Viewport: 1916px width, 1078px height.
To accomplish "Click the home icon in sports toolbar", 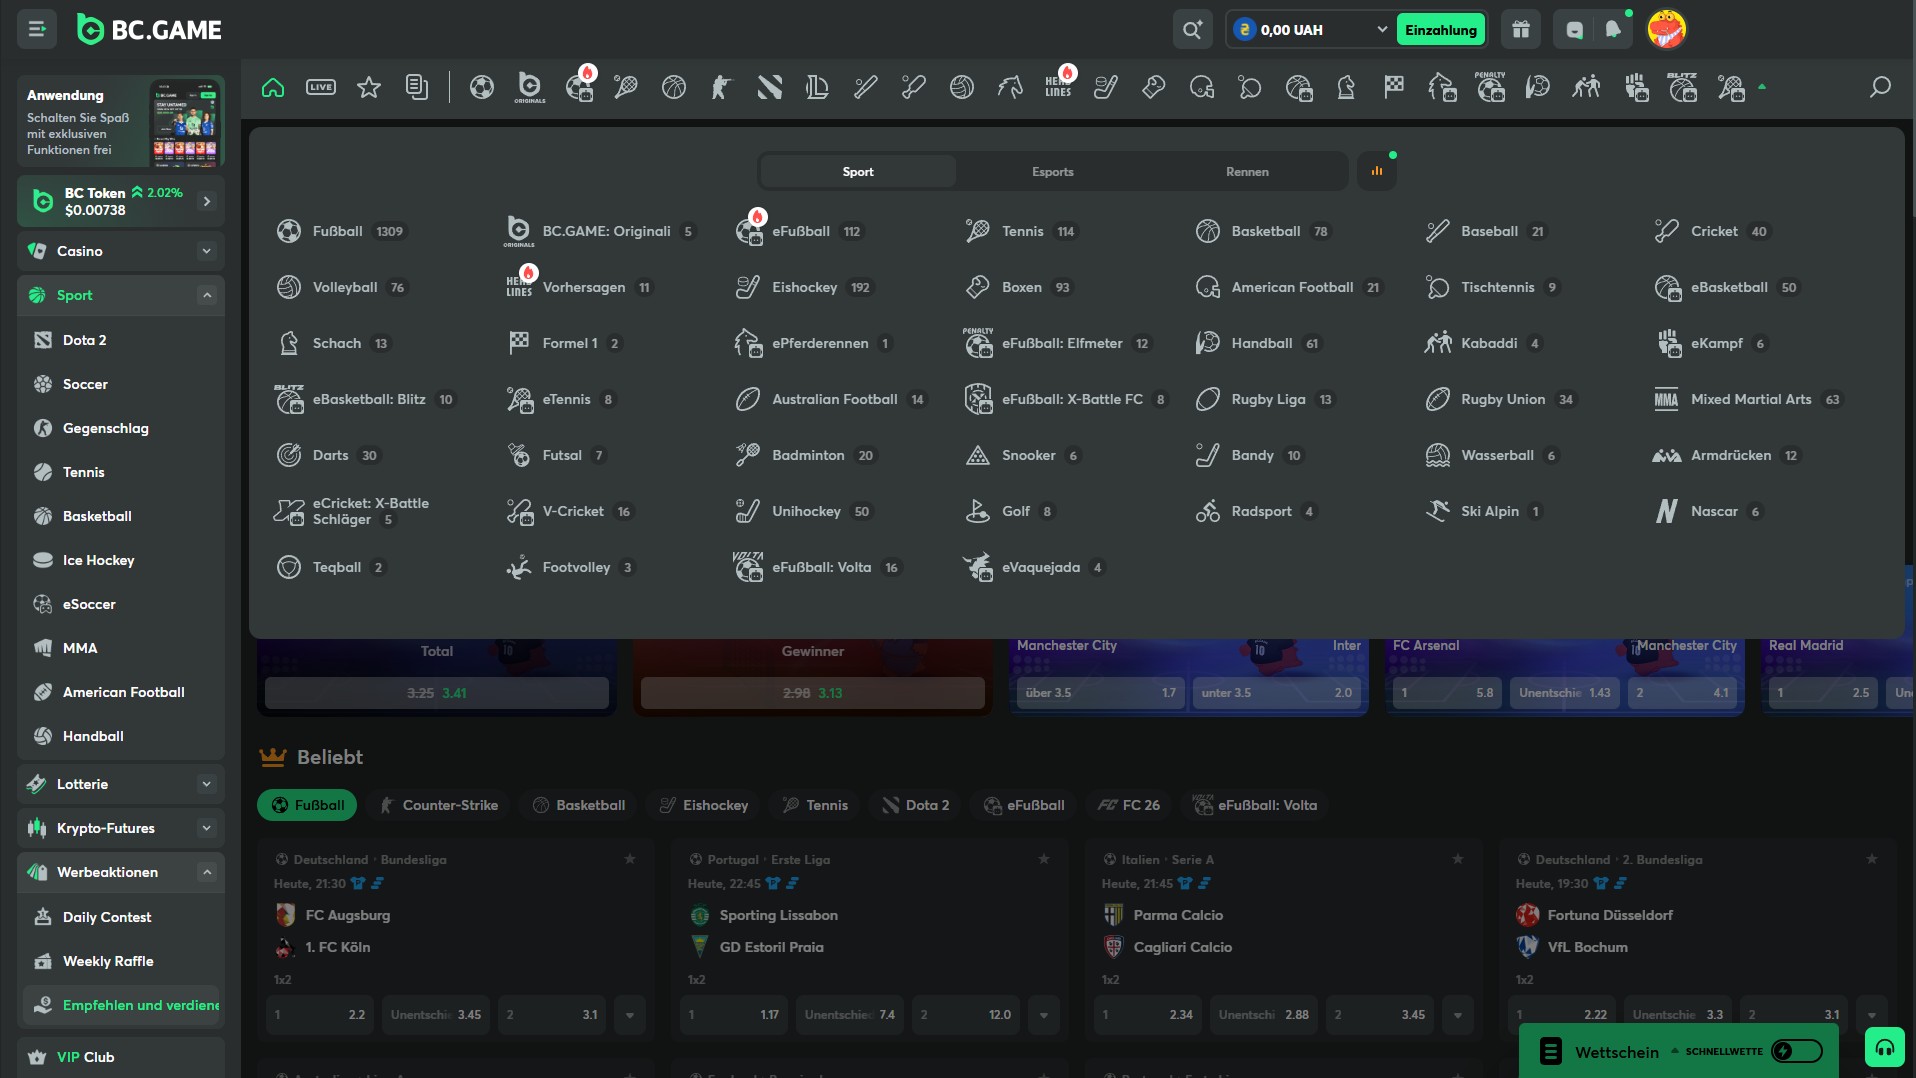I will click(x=273, y=88).
